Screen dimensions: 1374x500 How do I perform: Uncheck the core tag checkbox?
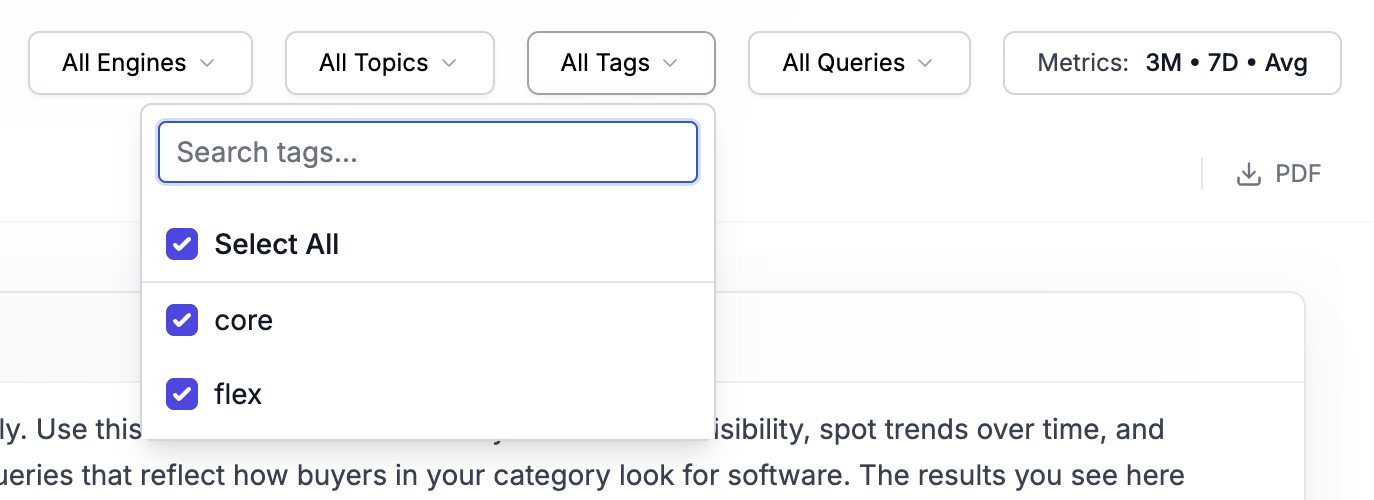pyautogui.click(x=182, y=320)
